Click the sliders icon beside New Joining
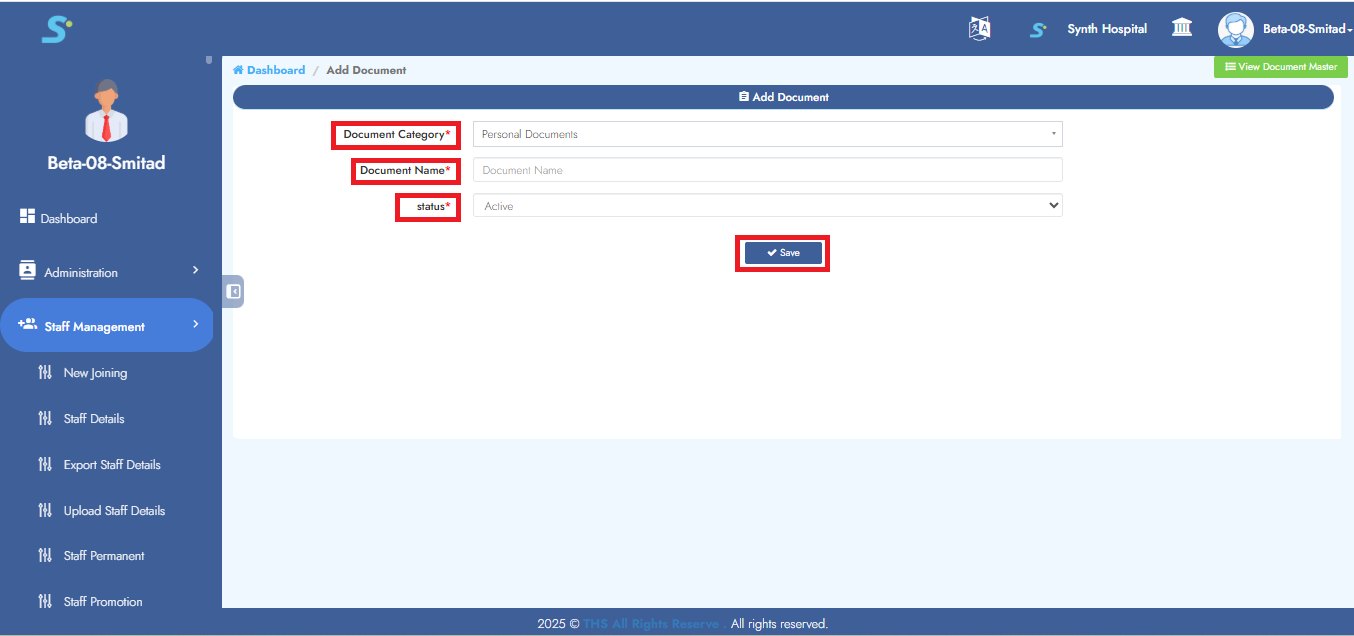Screen dimensions: 1354x636 coord(44,373)
